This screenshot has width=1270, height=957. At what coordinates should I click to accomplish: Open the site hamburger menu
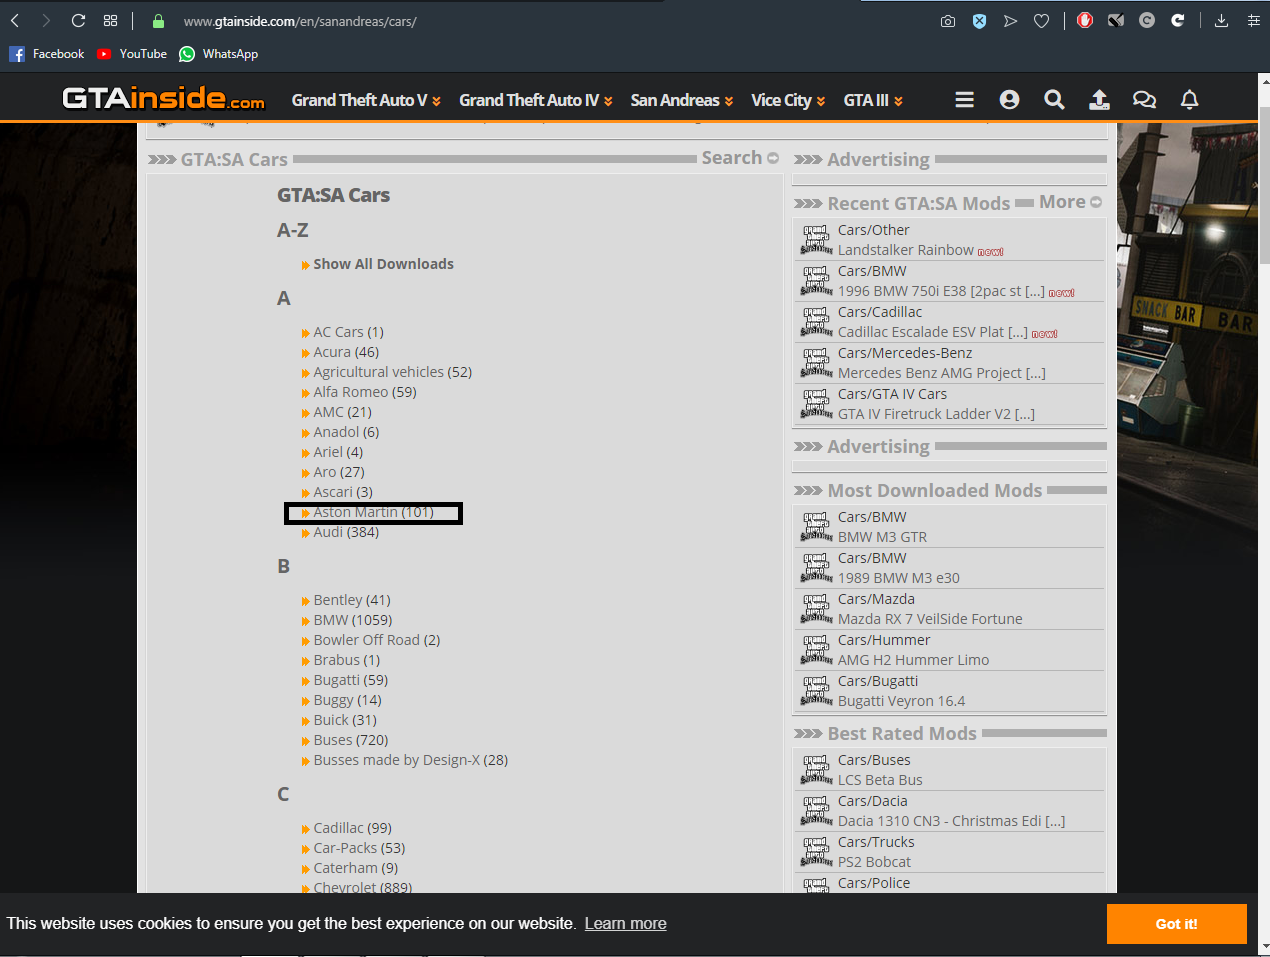tap(964, 99)
